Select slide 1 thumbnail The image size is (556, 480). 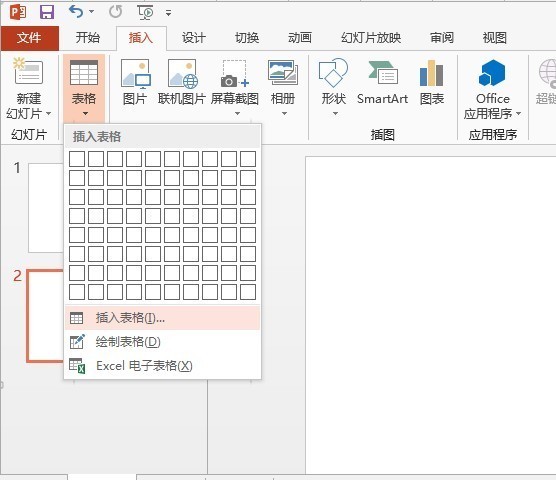(46, 208)
